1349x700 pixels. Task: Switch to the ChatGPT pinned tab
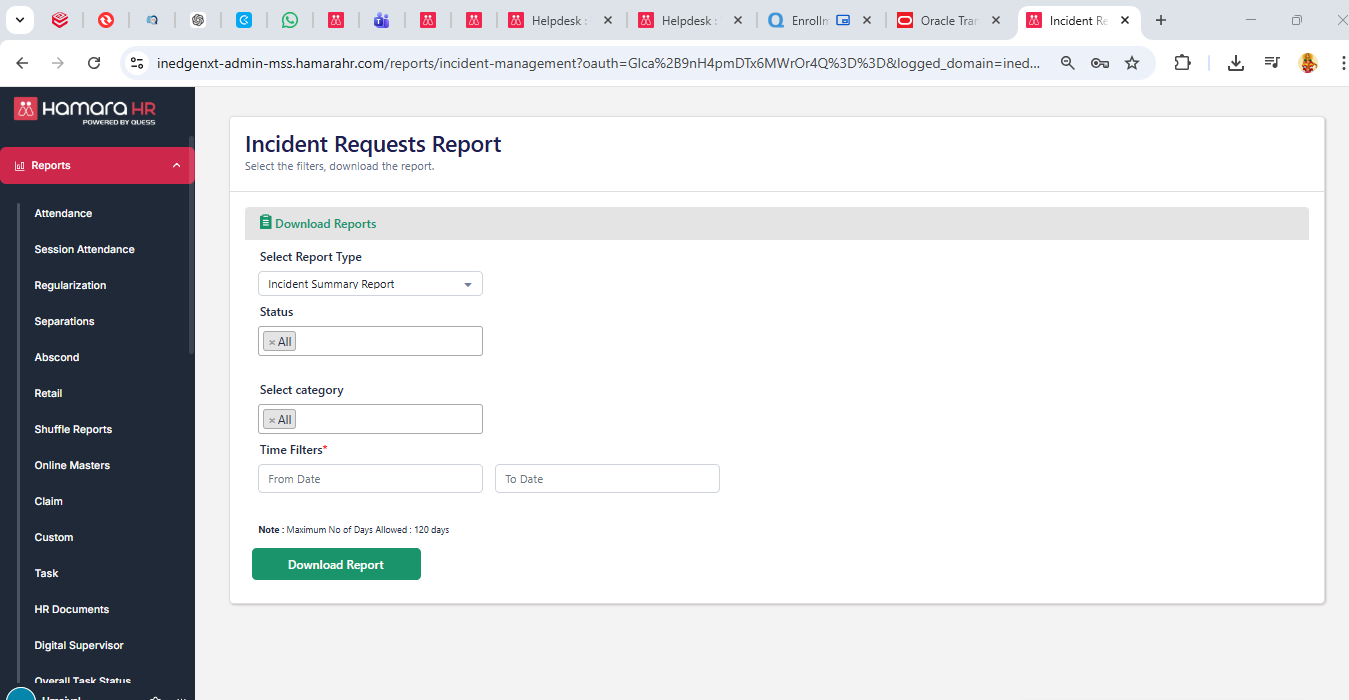(x=198, y=20)
